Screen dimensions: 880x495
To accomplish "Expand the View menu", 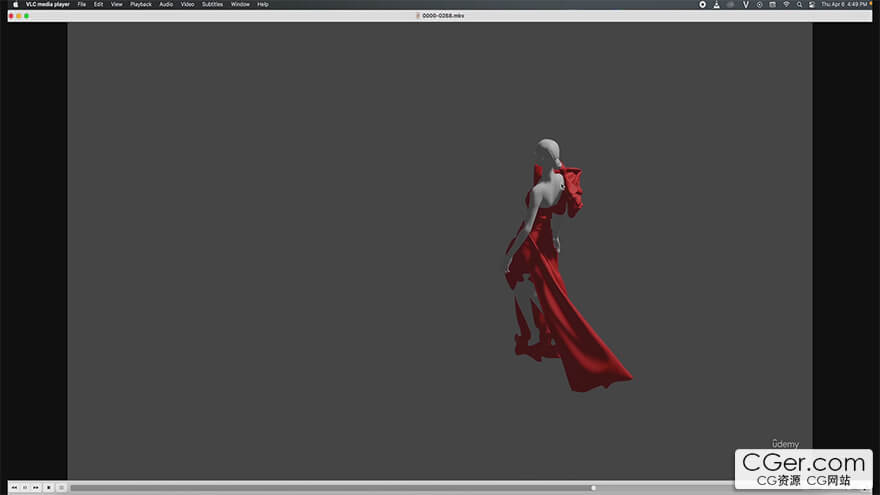I will 117,4.
